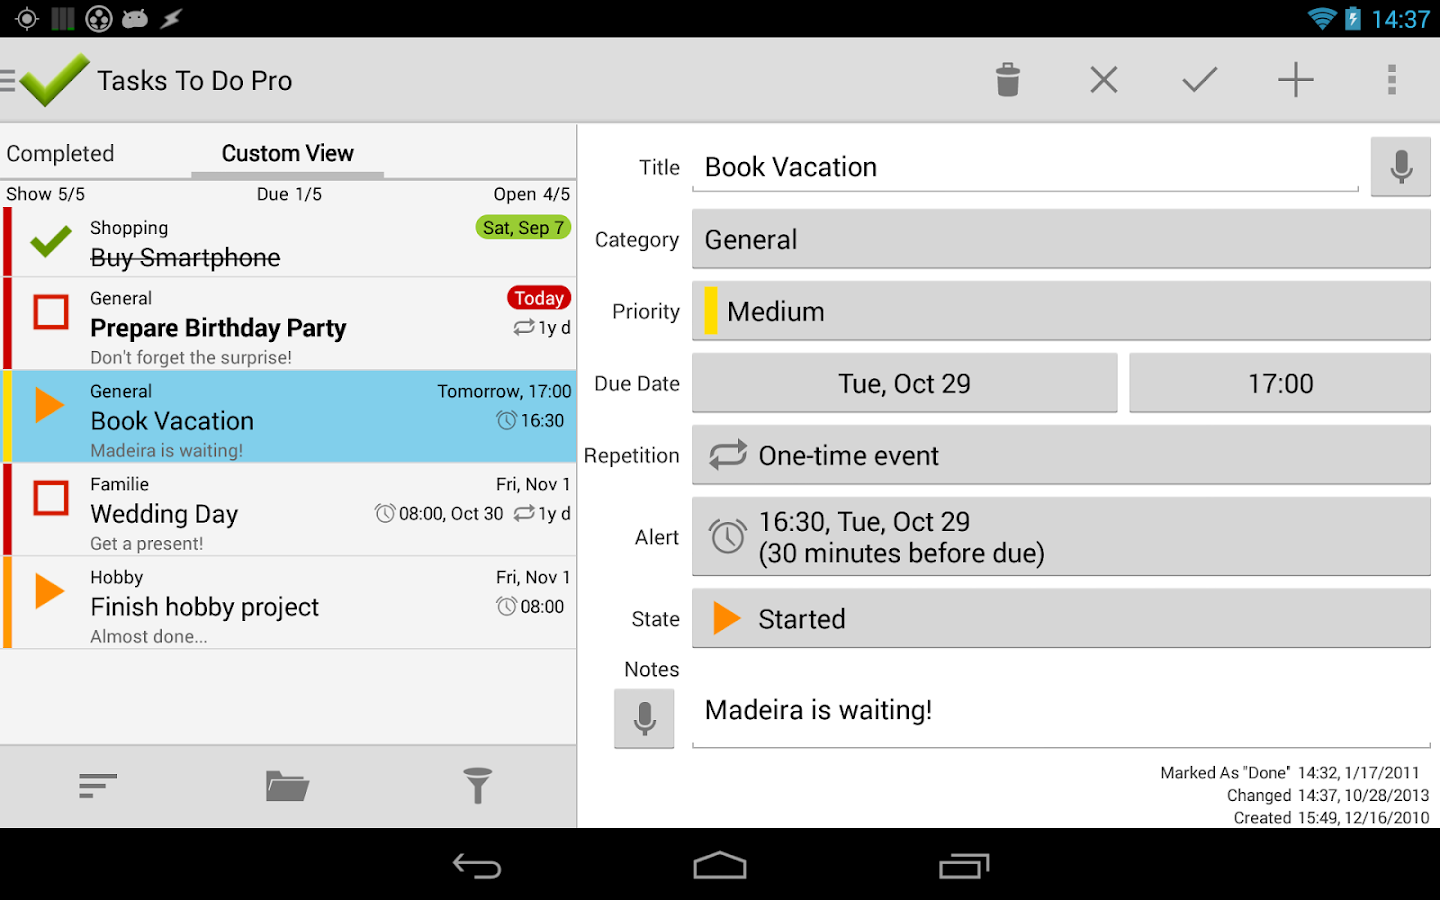
Task: Tap orange started icon on Book Vacation
Action: (50, 405)
